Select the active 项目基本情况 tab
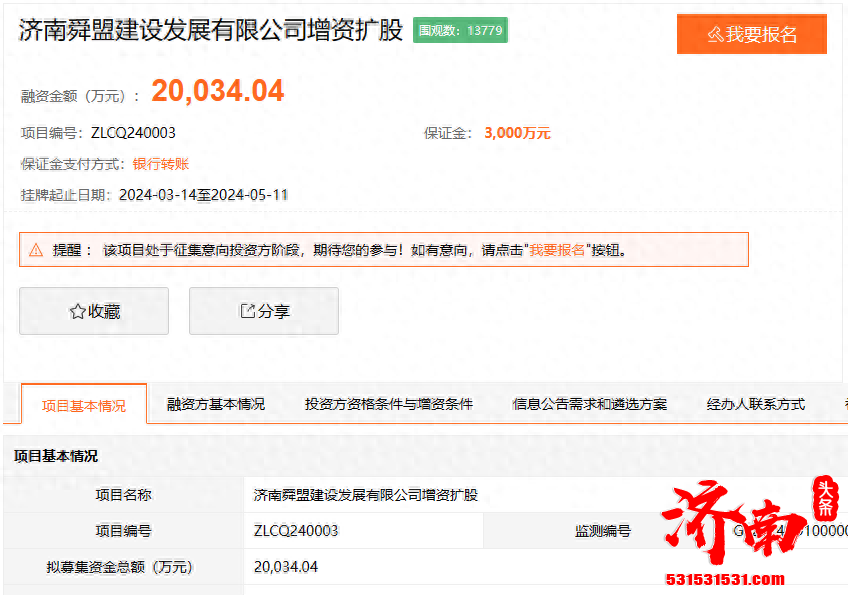Screen dimensions: 848x595 (84, 404)
